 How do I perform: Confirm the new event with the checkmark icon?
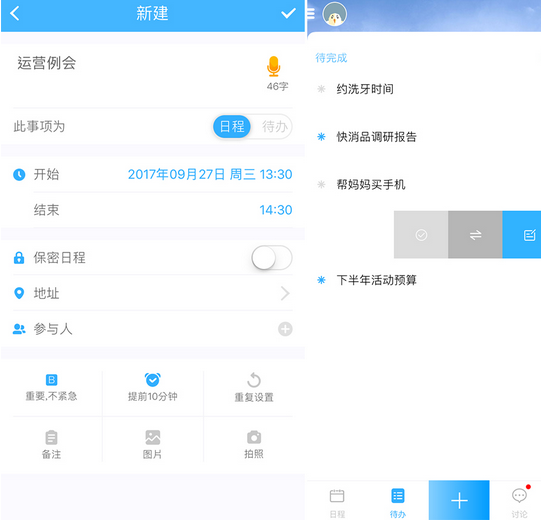(x=288, y=13)
